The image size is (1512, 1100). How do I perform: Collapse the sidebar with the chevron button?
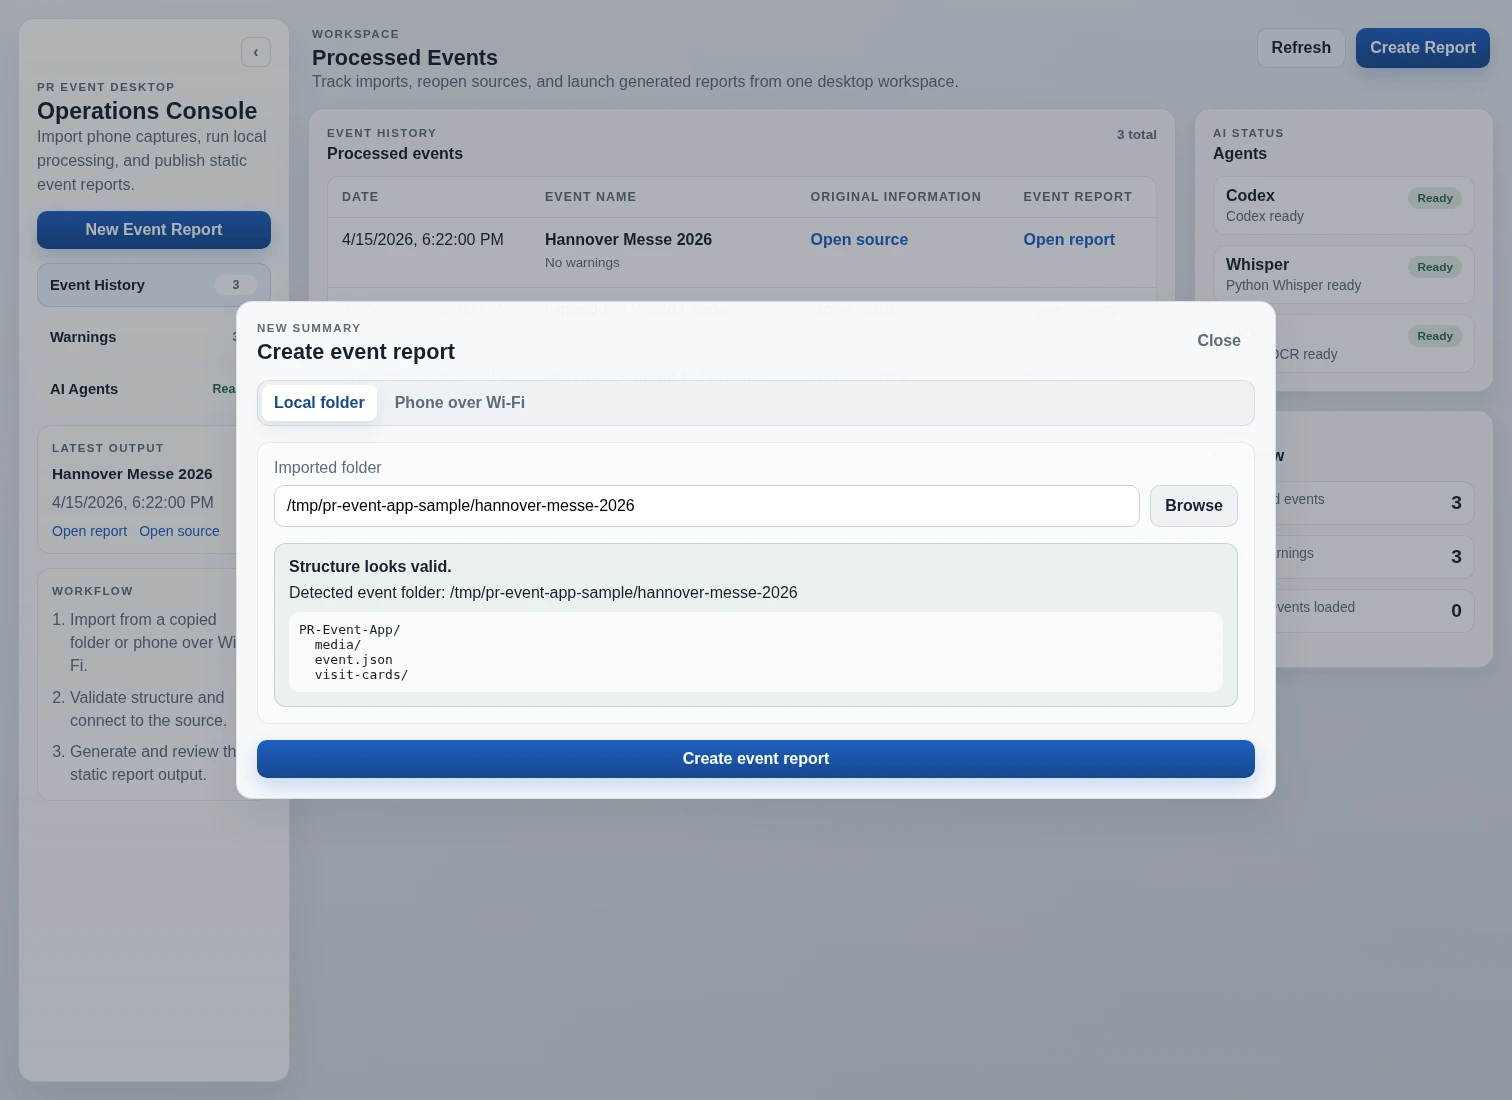pos(256,52)
